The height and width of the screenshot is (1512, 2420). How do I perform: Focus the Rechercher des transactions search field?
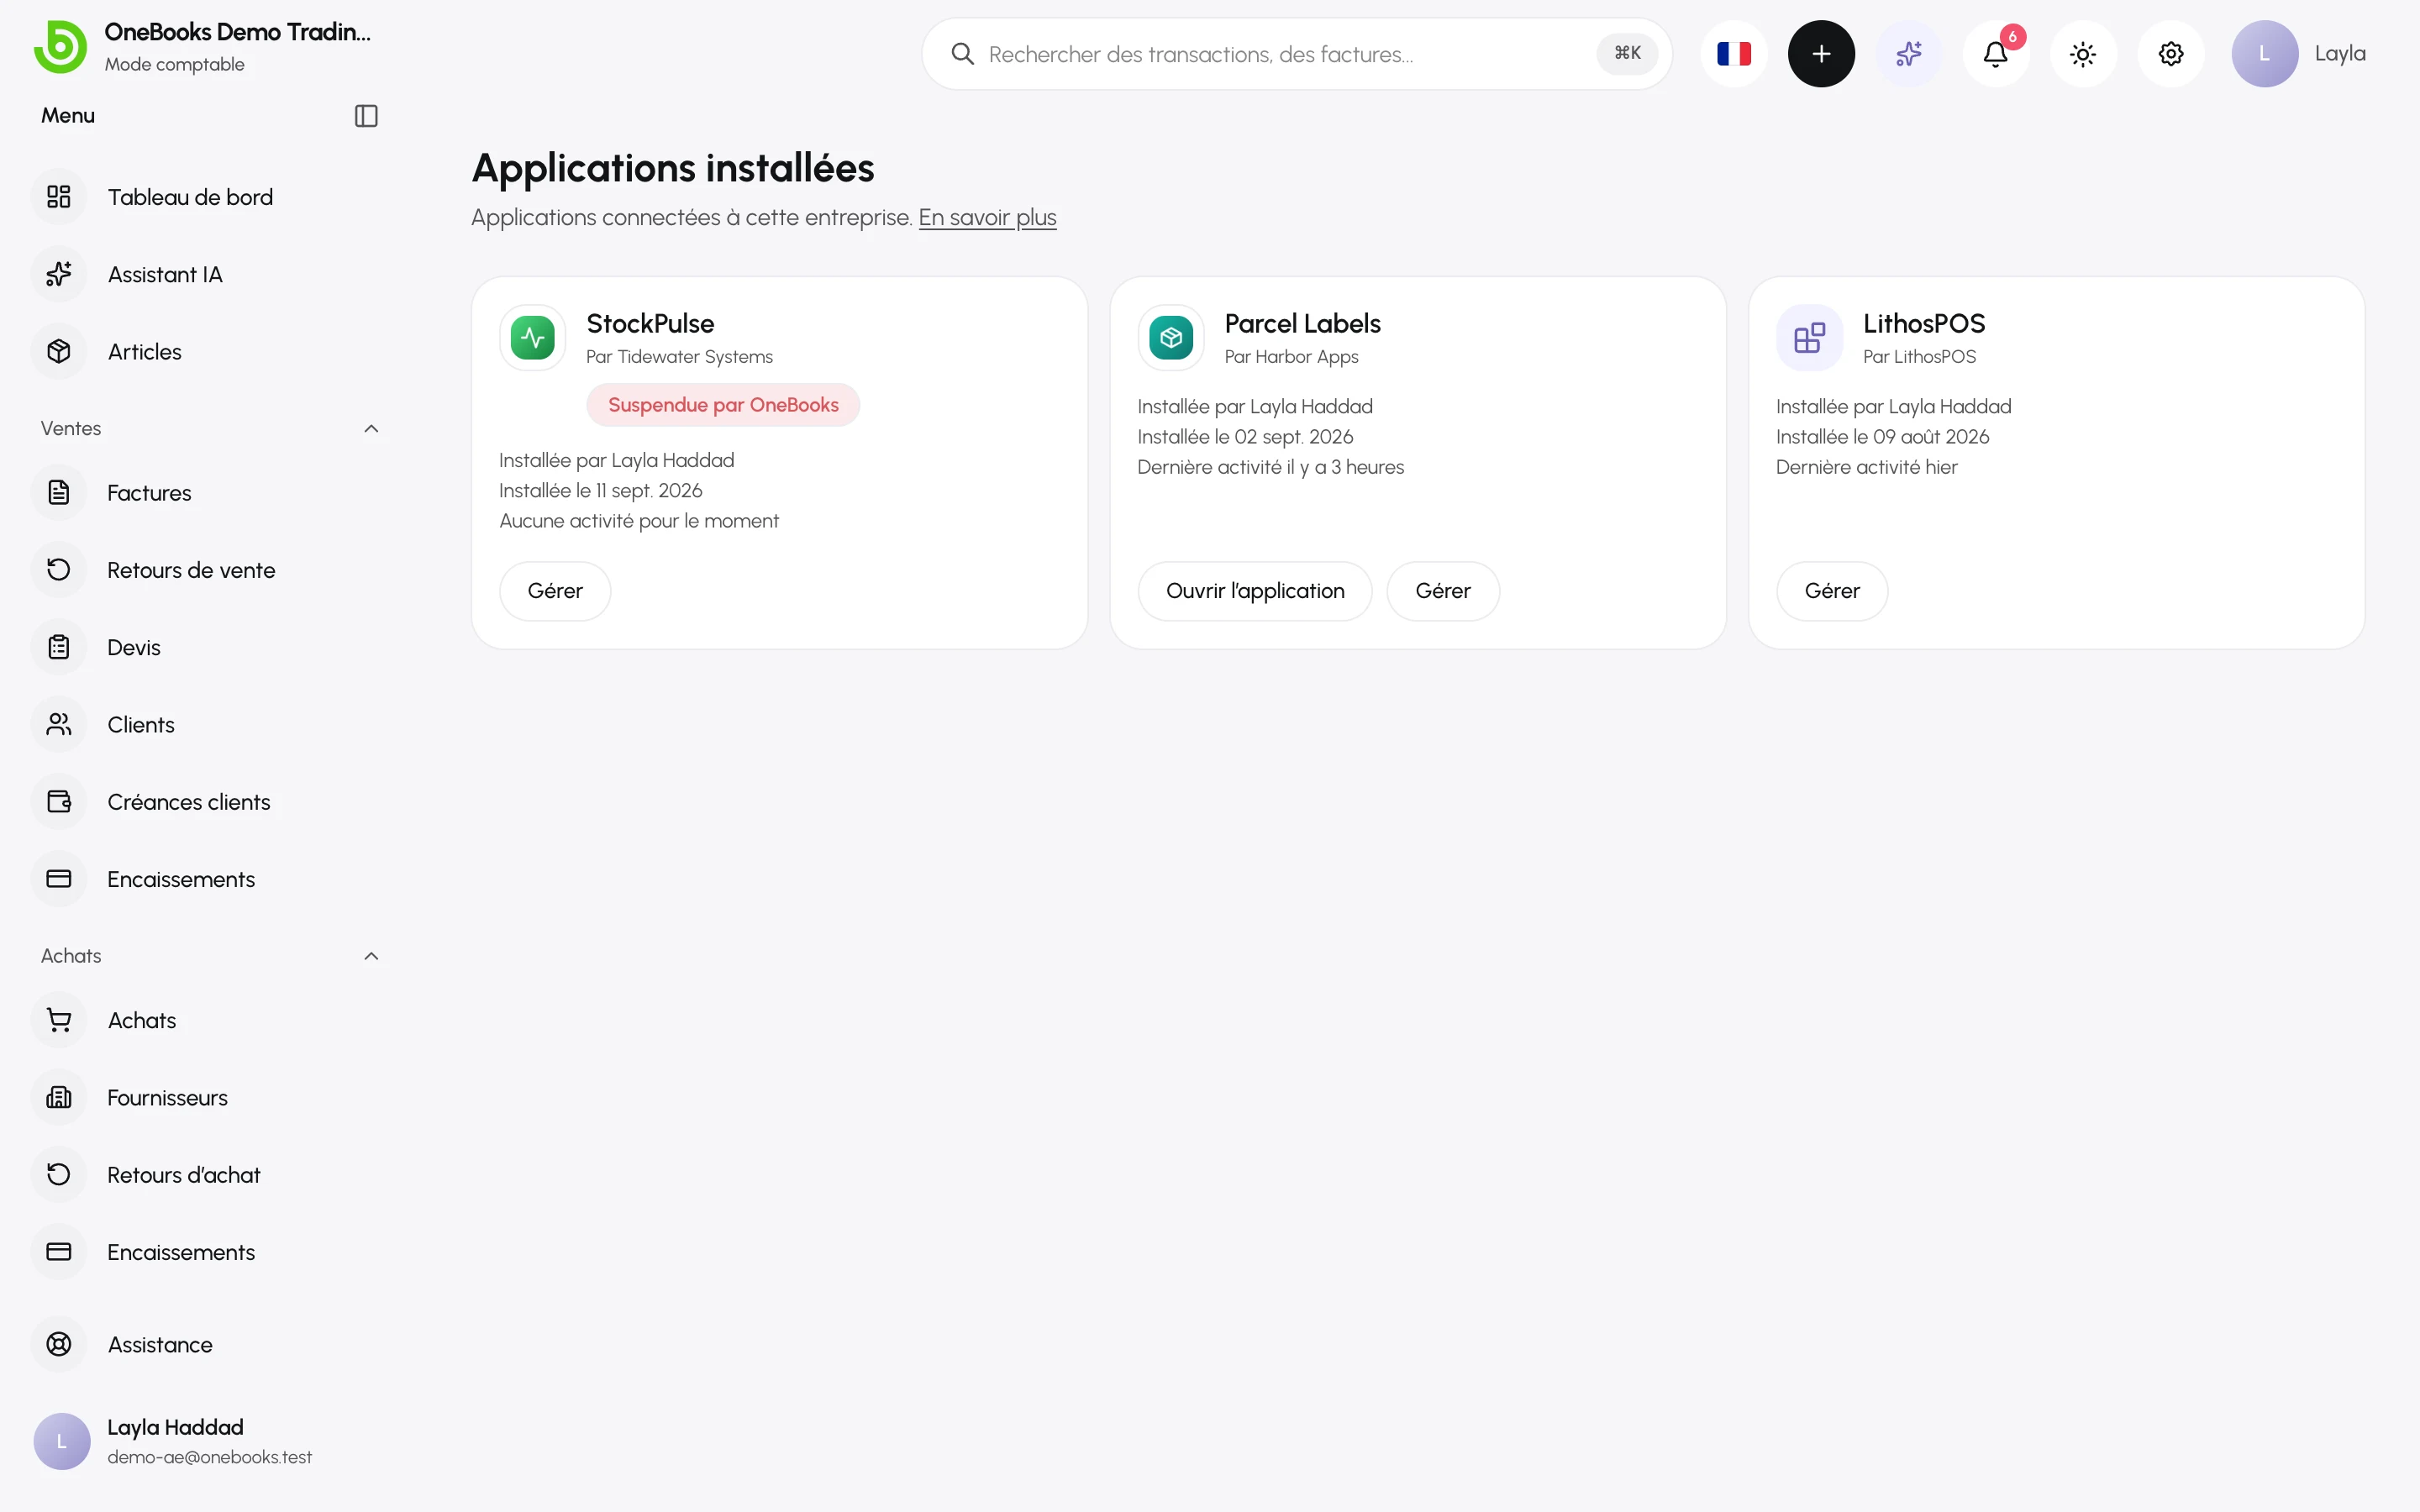1297,54
